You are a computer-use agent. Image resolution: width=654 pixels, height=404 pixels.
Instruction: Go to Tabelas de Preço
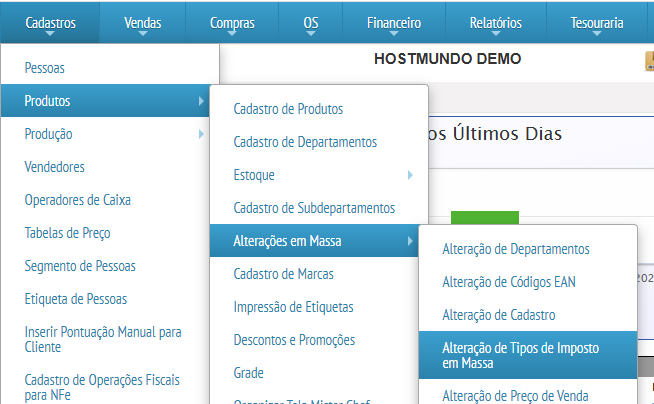pos(67,233)
